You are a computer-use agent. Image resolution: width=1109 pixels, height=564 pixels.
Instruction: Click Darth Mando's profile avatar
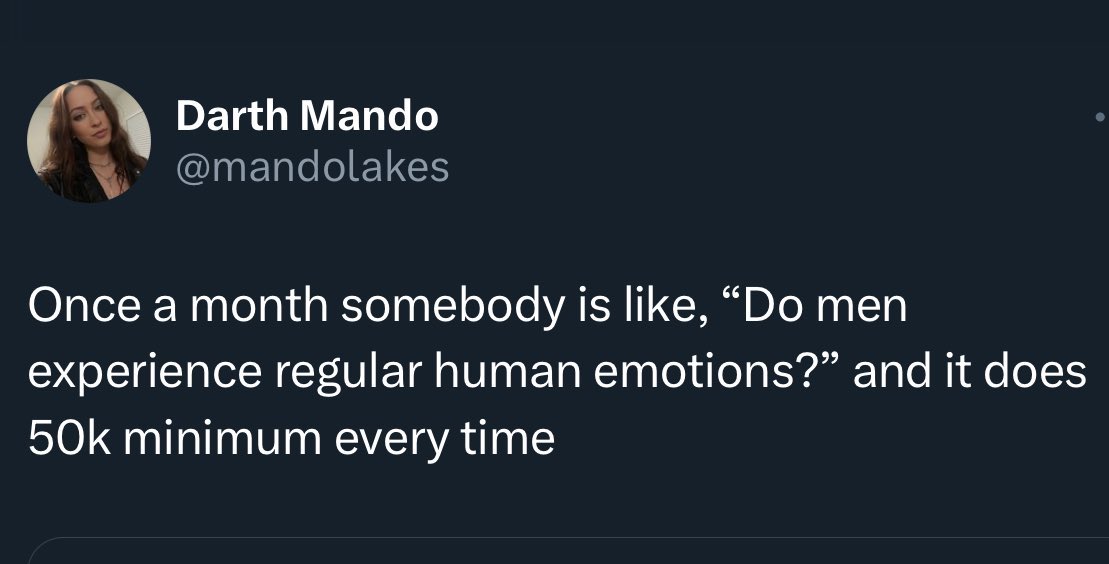pyautogui.click(x=89, y=140)
